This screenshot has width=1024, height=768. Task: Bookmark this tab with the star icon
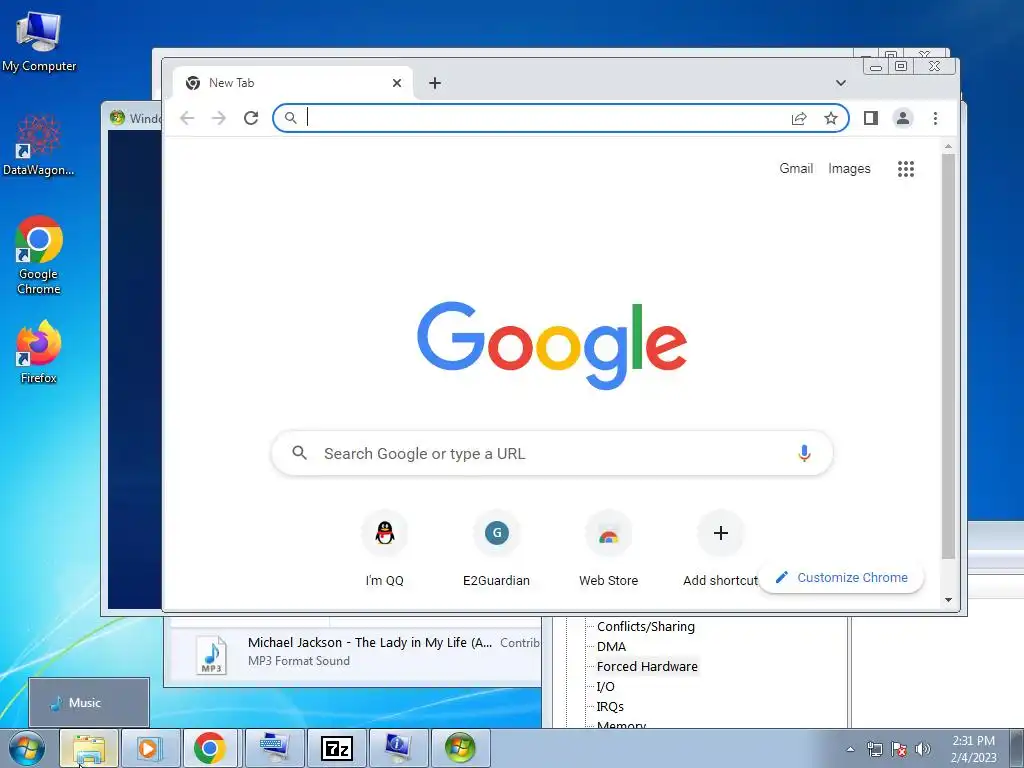click(x=831, y=118)
